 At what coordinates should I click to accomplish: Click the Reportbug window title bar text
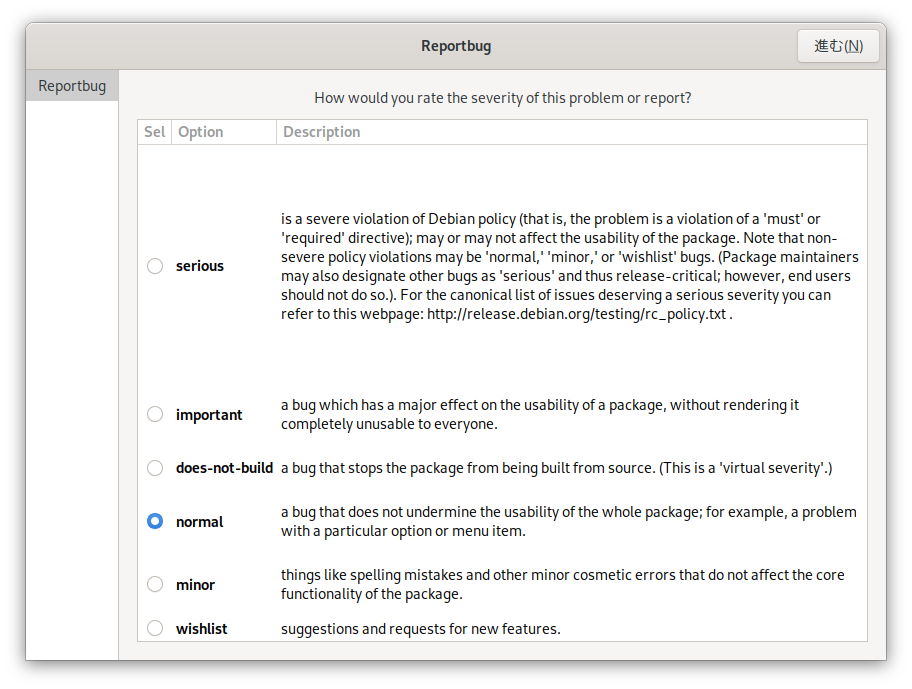[x=456, y=46]
